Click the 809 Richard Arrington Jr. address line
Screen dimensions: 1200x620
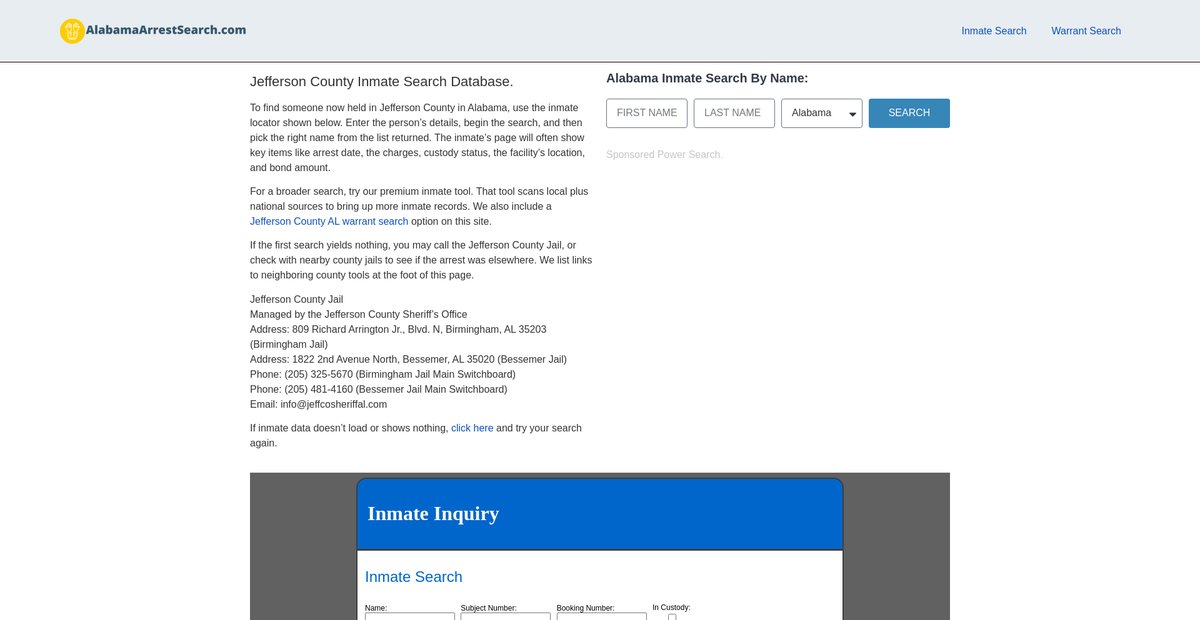398,336
